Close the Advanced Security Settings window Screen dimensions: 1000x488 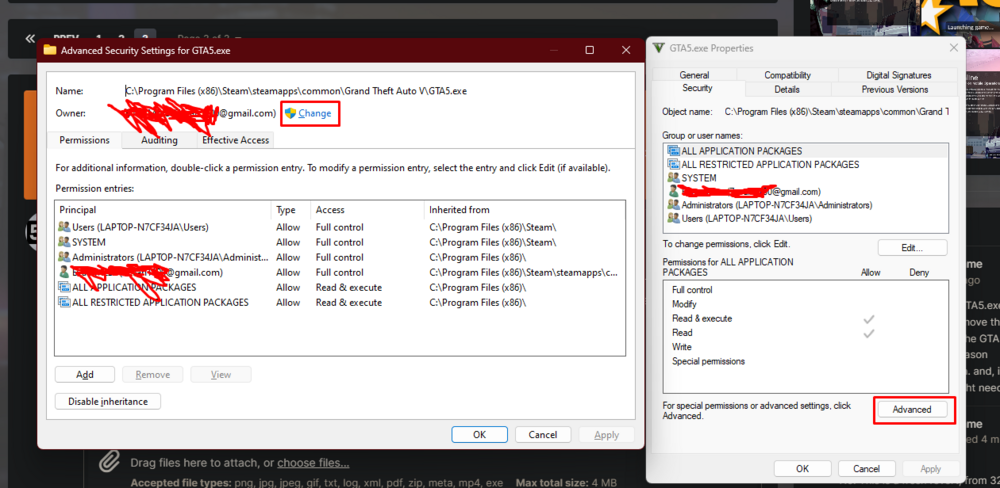point(626,50)
